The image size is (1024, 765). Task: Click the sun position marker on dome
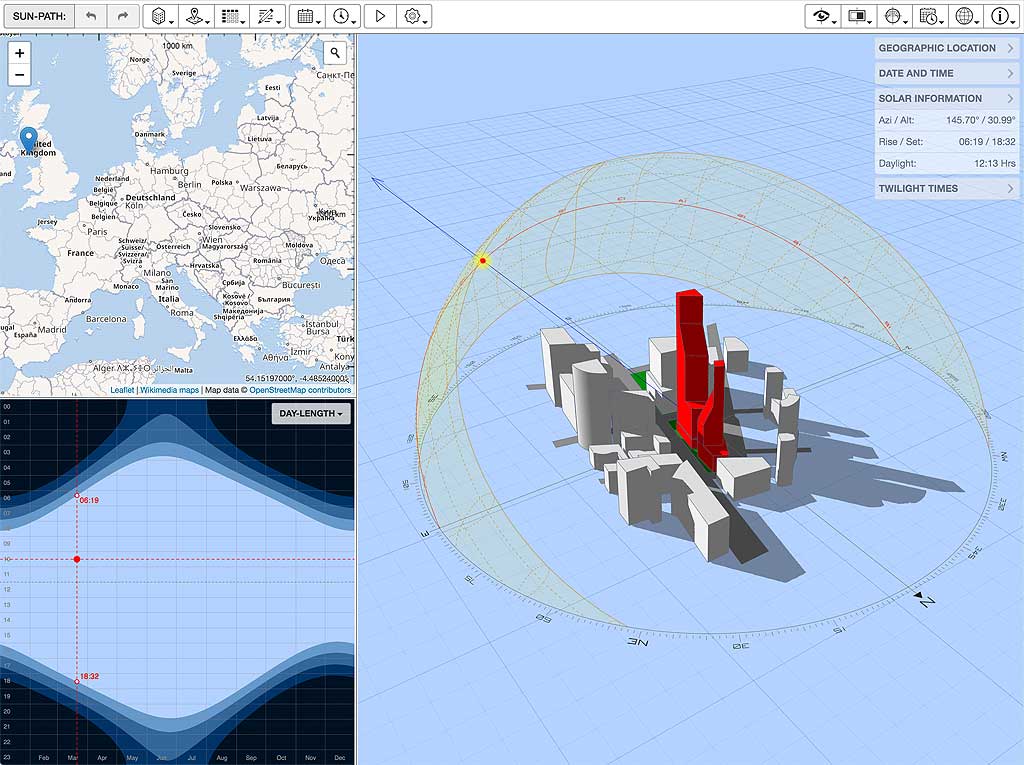point(483,261)
